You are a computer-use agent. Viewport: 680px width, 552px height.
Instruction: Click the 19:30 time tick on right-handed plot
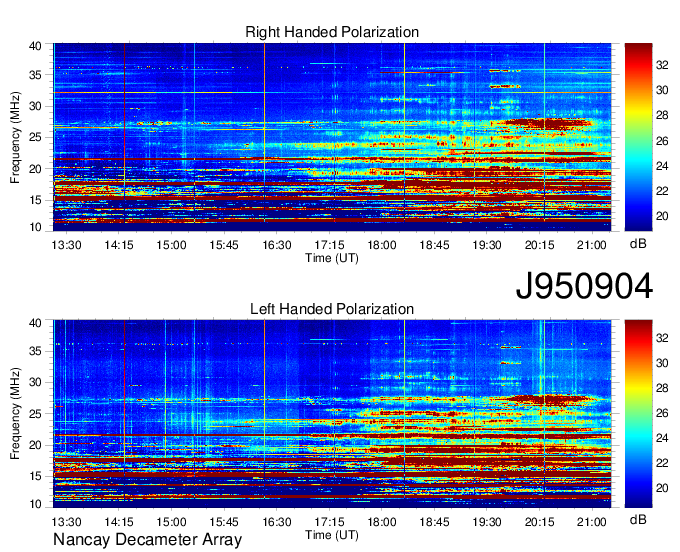[x=487, y=245]
